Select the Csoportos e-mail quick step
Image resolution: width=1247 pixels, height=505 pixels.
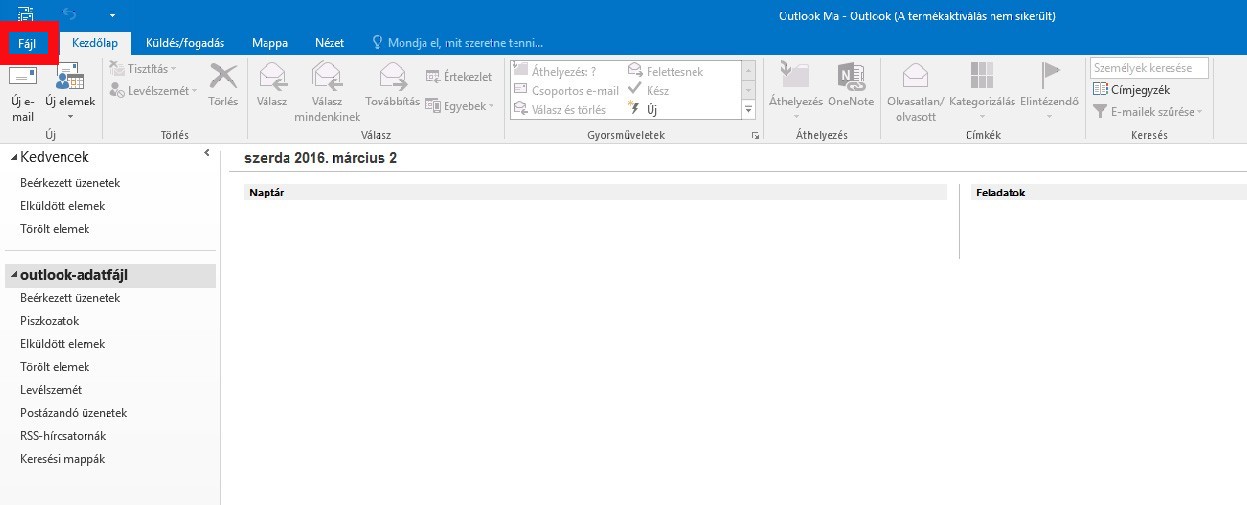(566, 90)
